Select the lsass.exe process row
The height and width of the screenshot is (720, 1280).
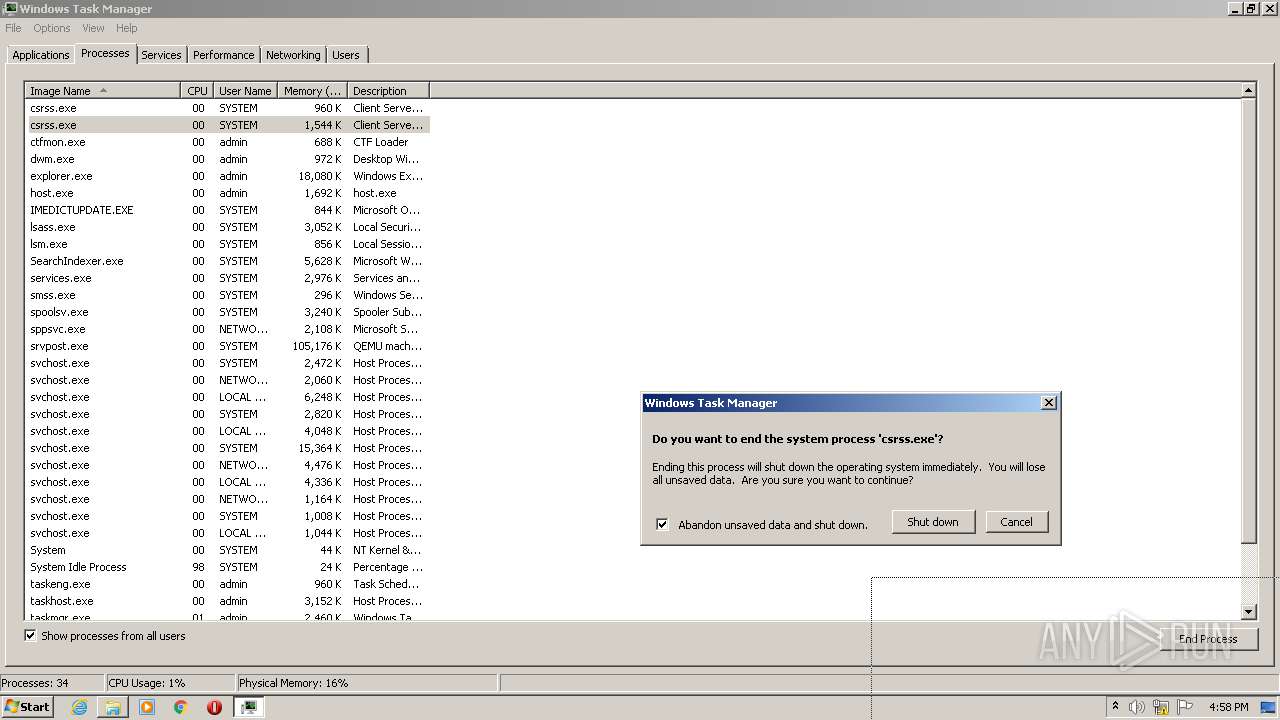tap(227, 227)
